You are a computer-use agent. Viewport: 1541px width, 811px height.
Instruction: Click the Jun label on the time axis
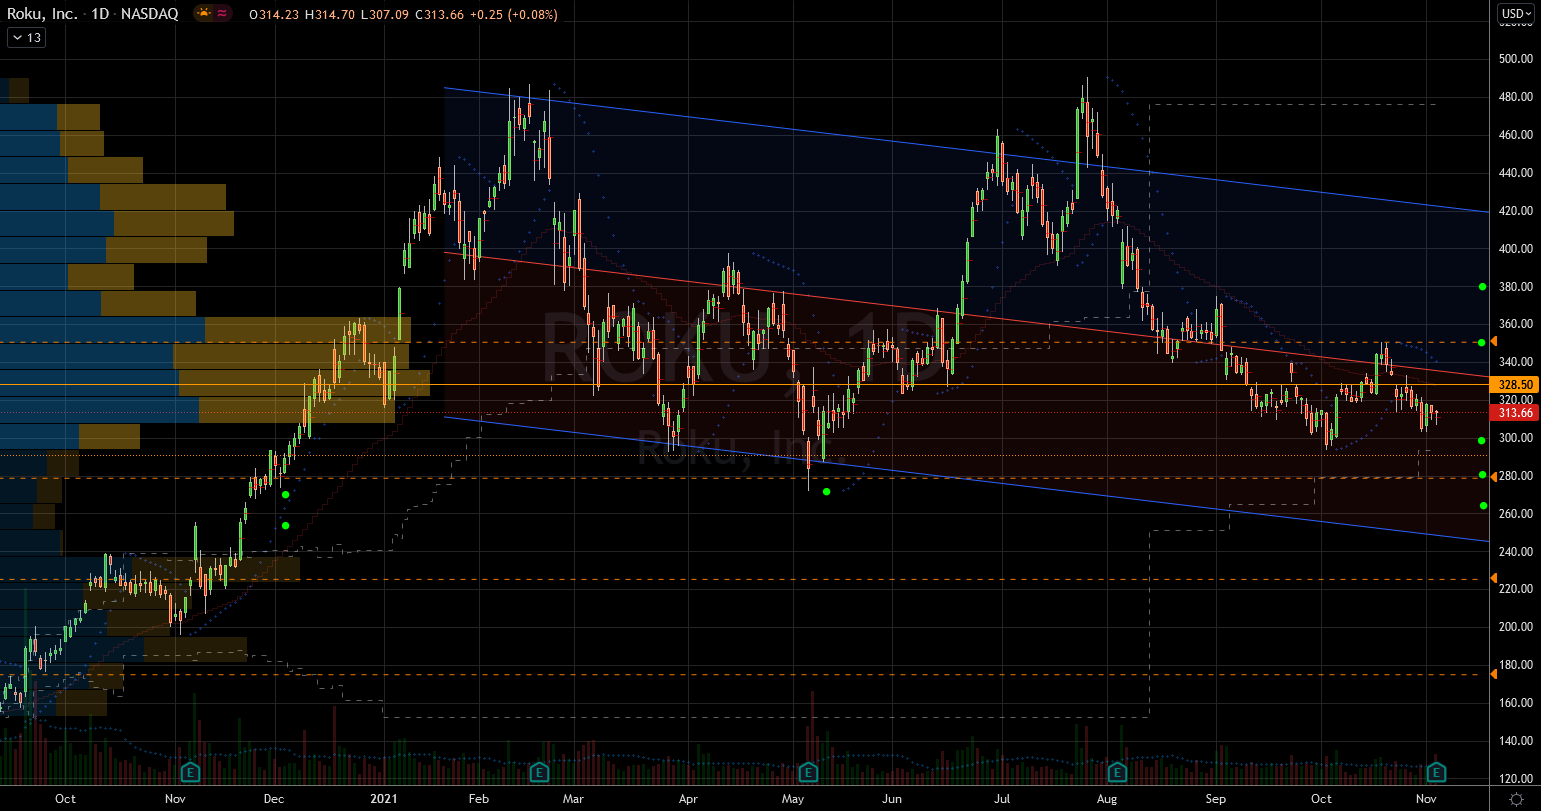point(893,799)
